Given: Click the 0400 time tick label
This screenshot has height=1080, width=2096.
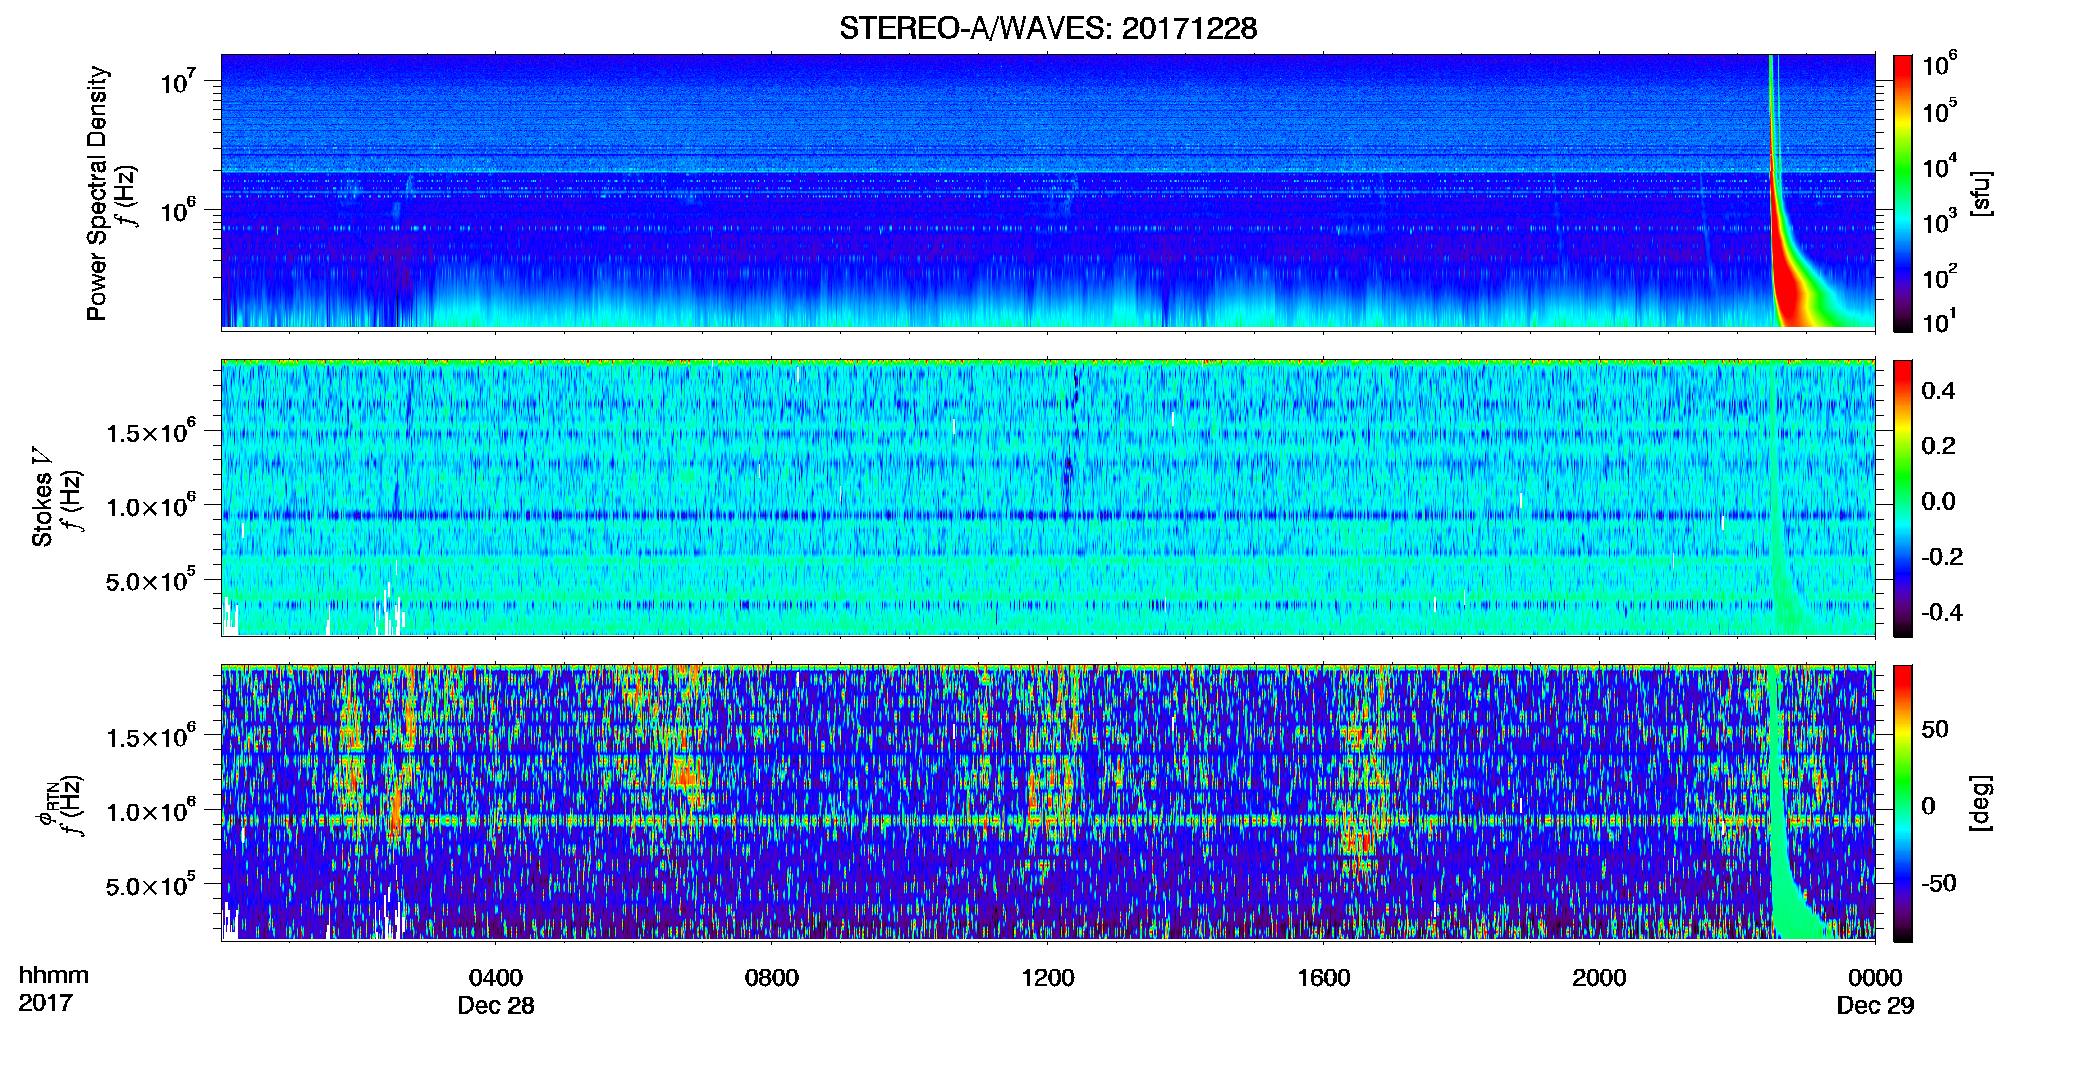Looking at the screenshot, I should pos(496,978).
